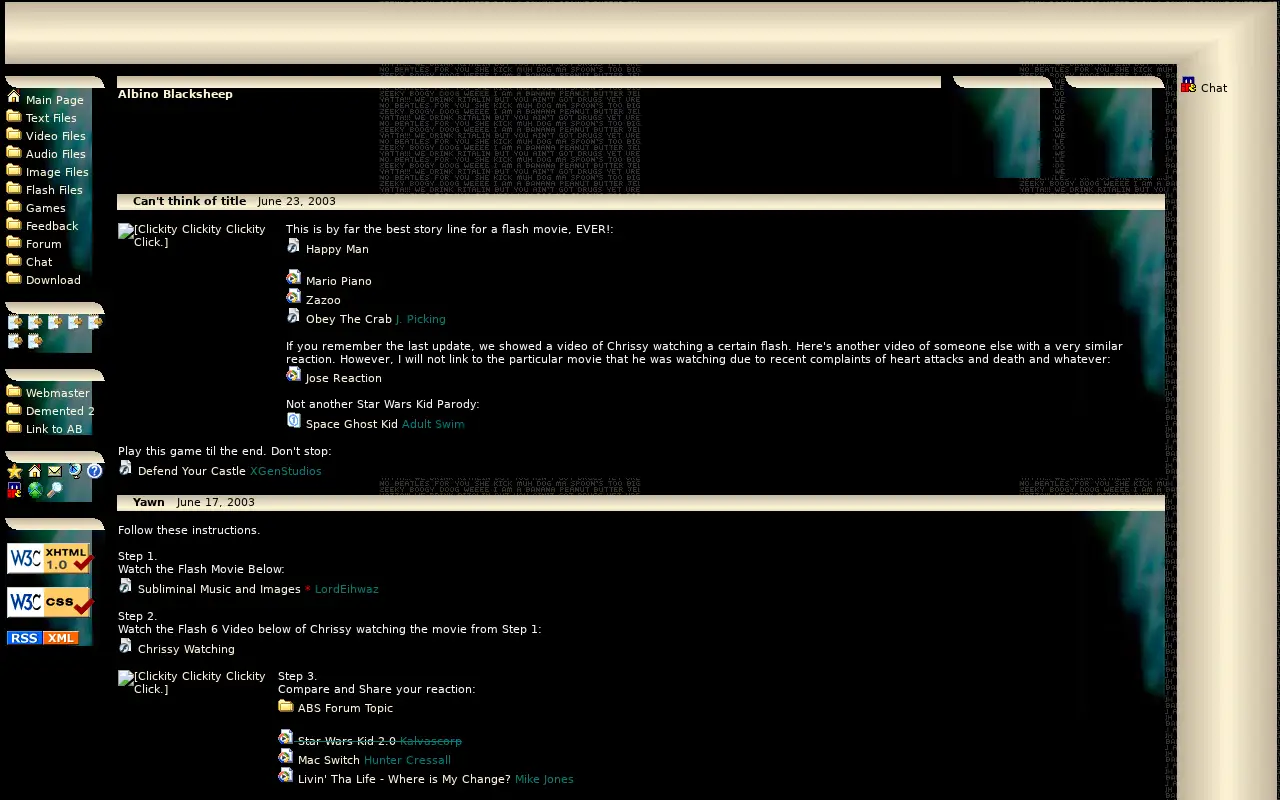The height and width of the screenshot is (800, 1280).
Task: Click the house icon beside Main Page
Action: click(x=14, y=97)
